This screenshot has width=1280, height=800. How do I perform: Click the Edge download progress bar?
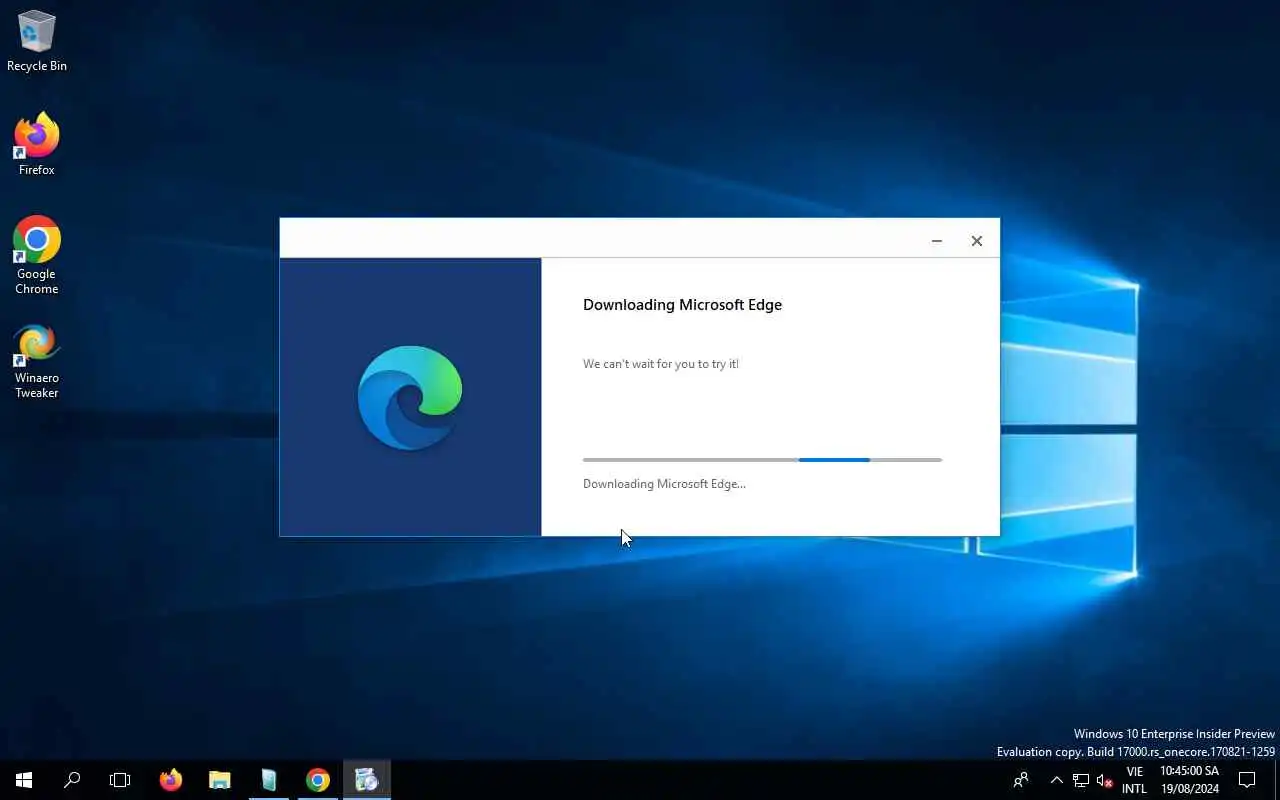pos(762,460)
